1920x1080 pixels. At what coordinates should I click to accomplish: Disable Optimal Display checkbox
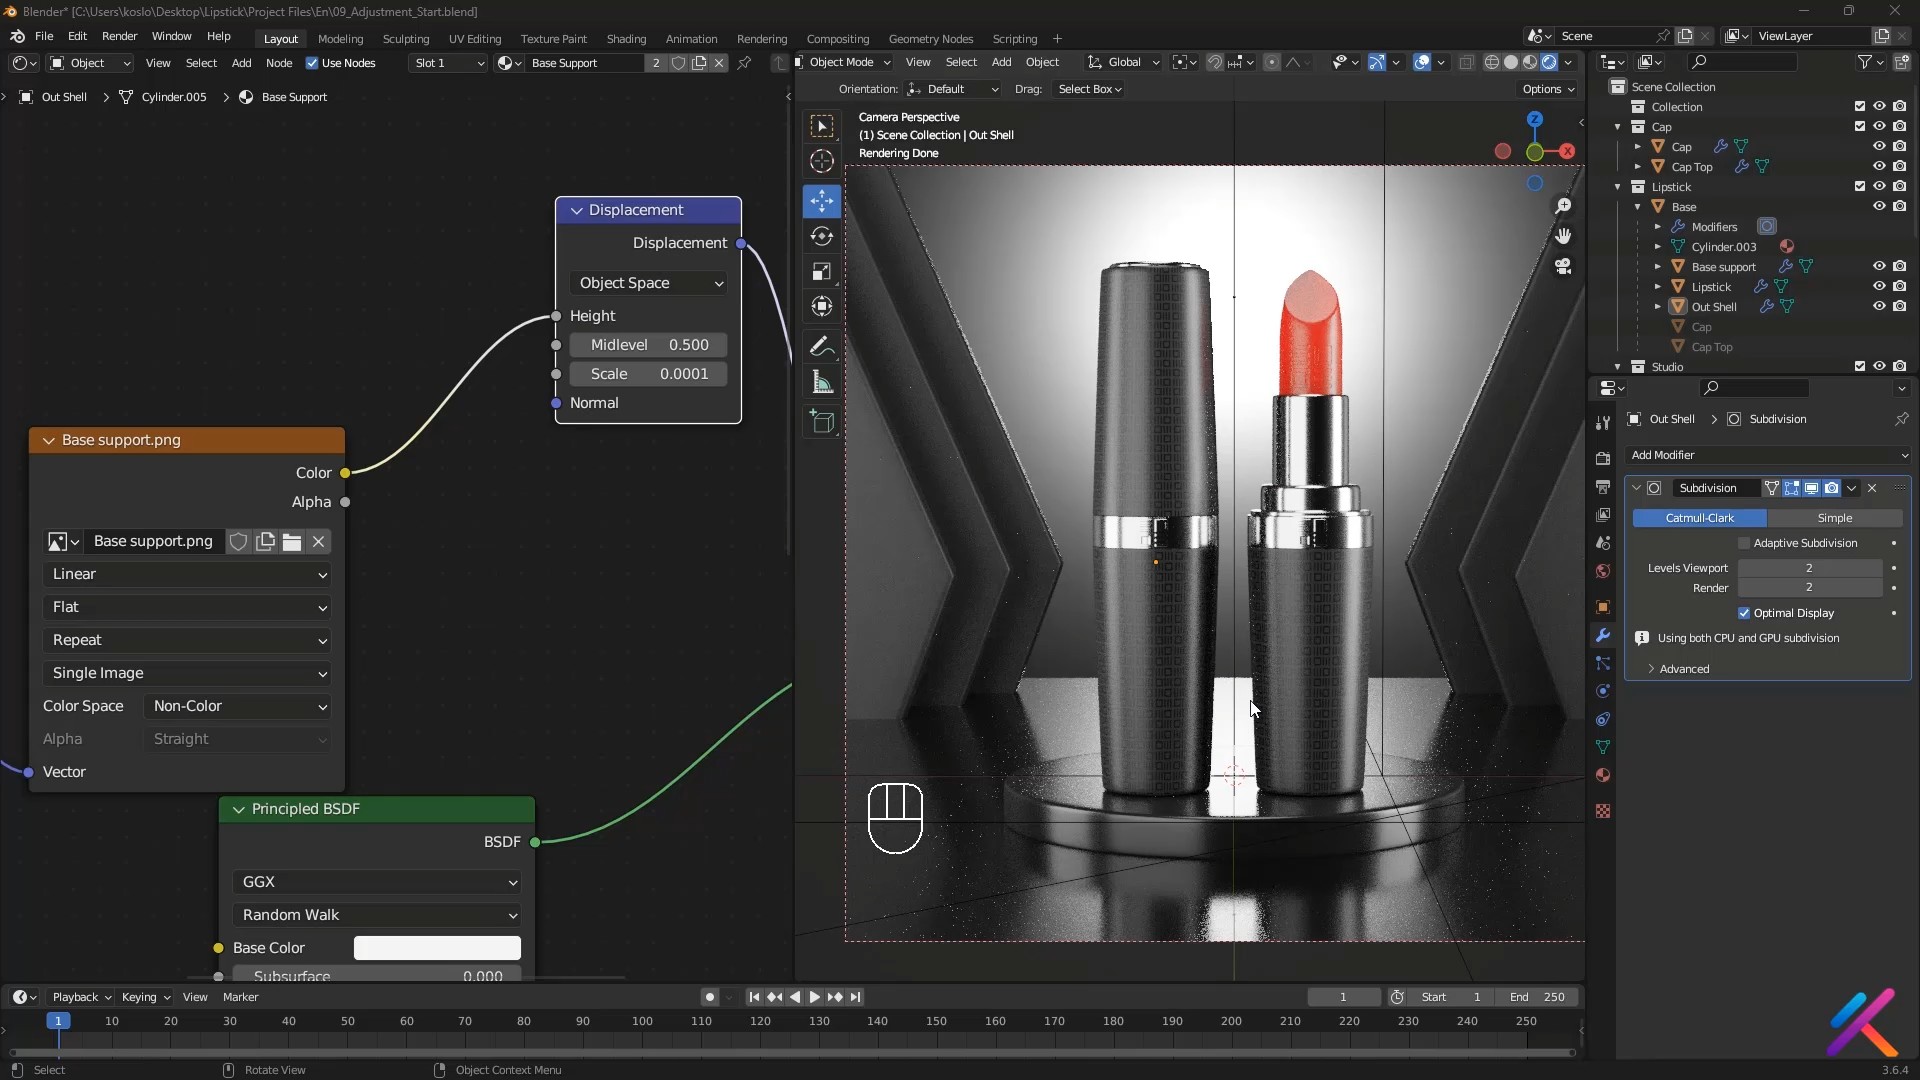tap(1744, 613)
